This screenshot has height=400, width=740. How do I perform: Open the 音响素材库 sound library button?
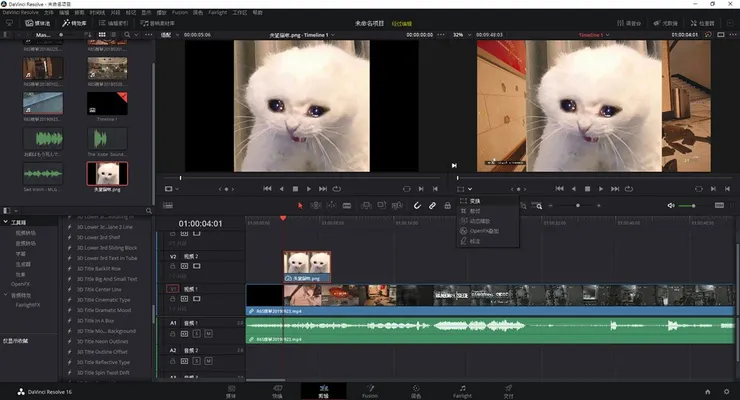[x=158, y=23]
